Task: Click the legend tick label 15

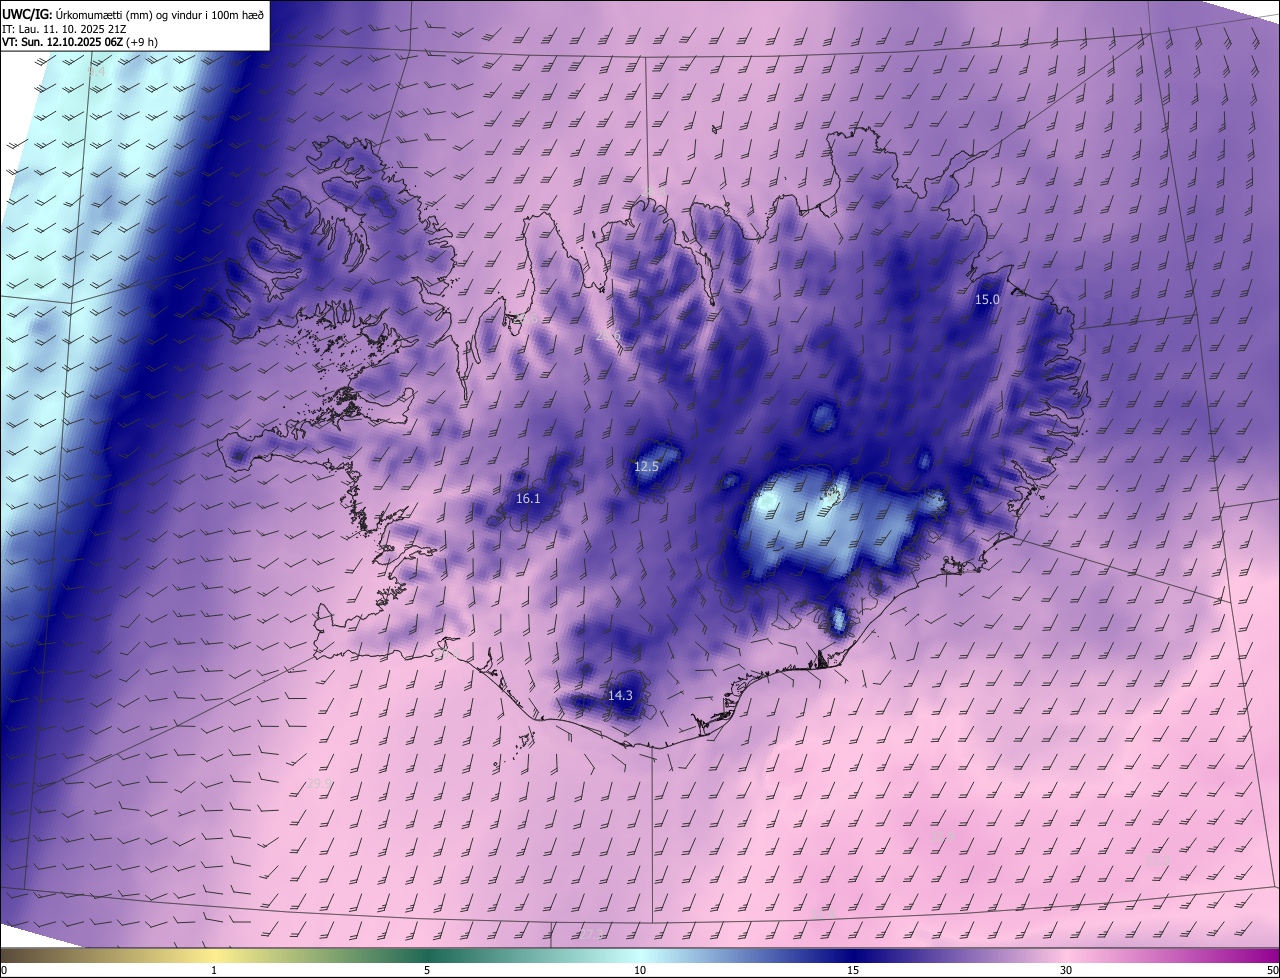Action: 853,970
